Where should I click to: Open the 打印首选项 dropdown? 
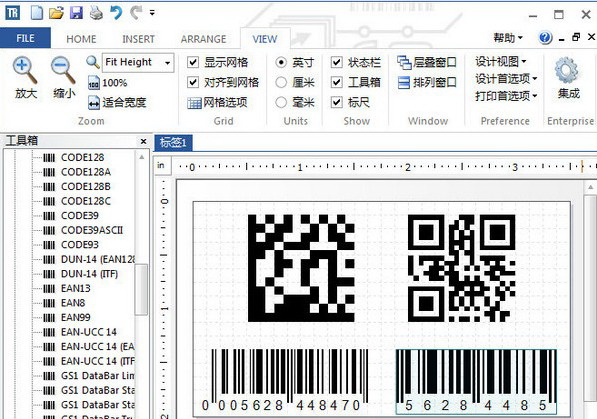pyautogui.click(x=506, y=96)
